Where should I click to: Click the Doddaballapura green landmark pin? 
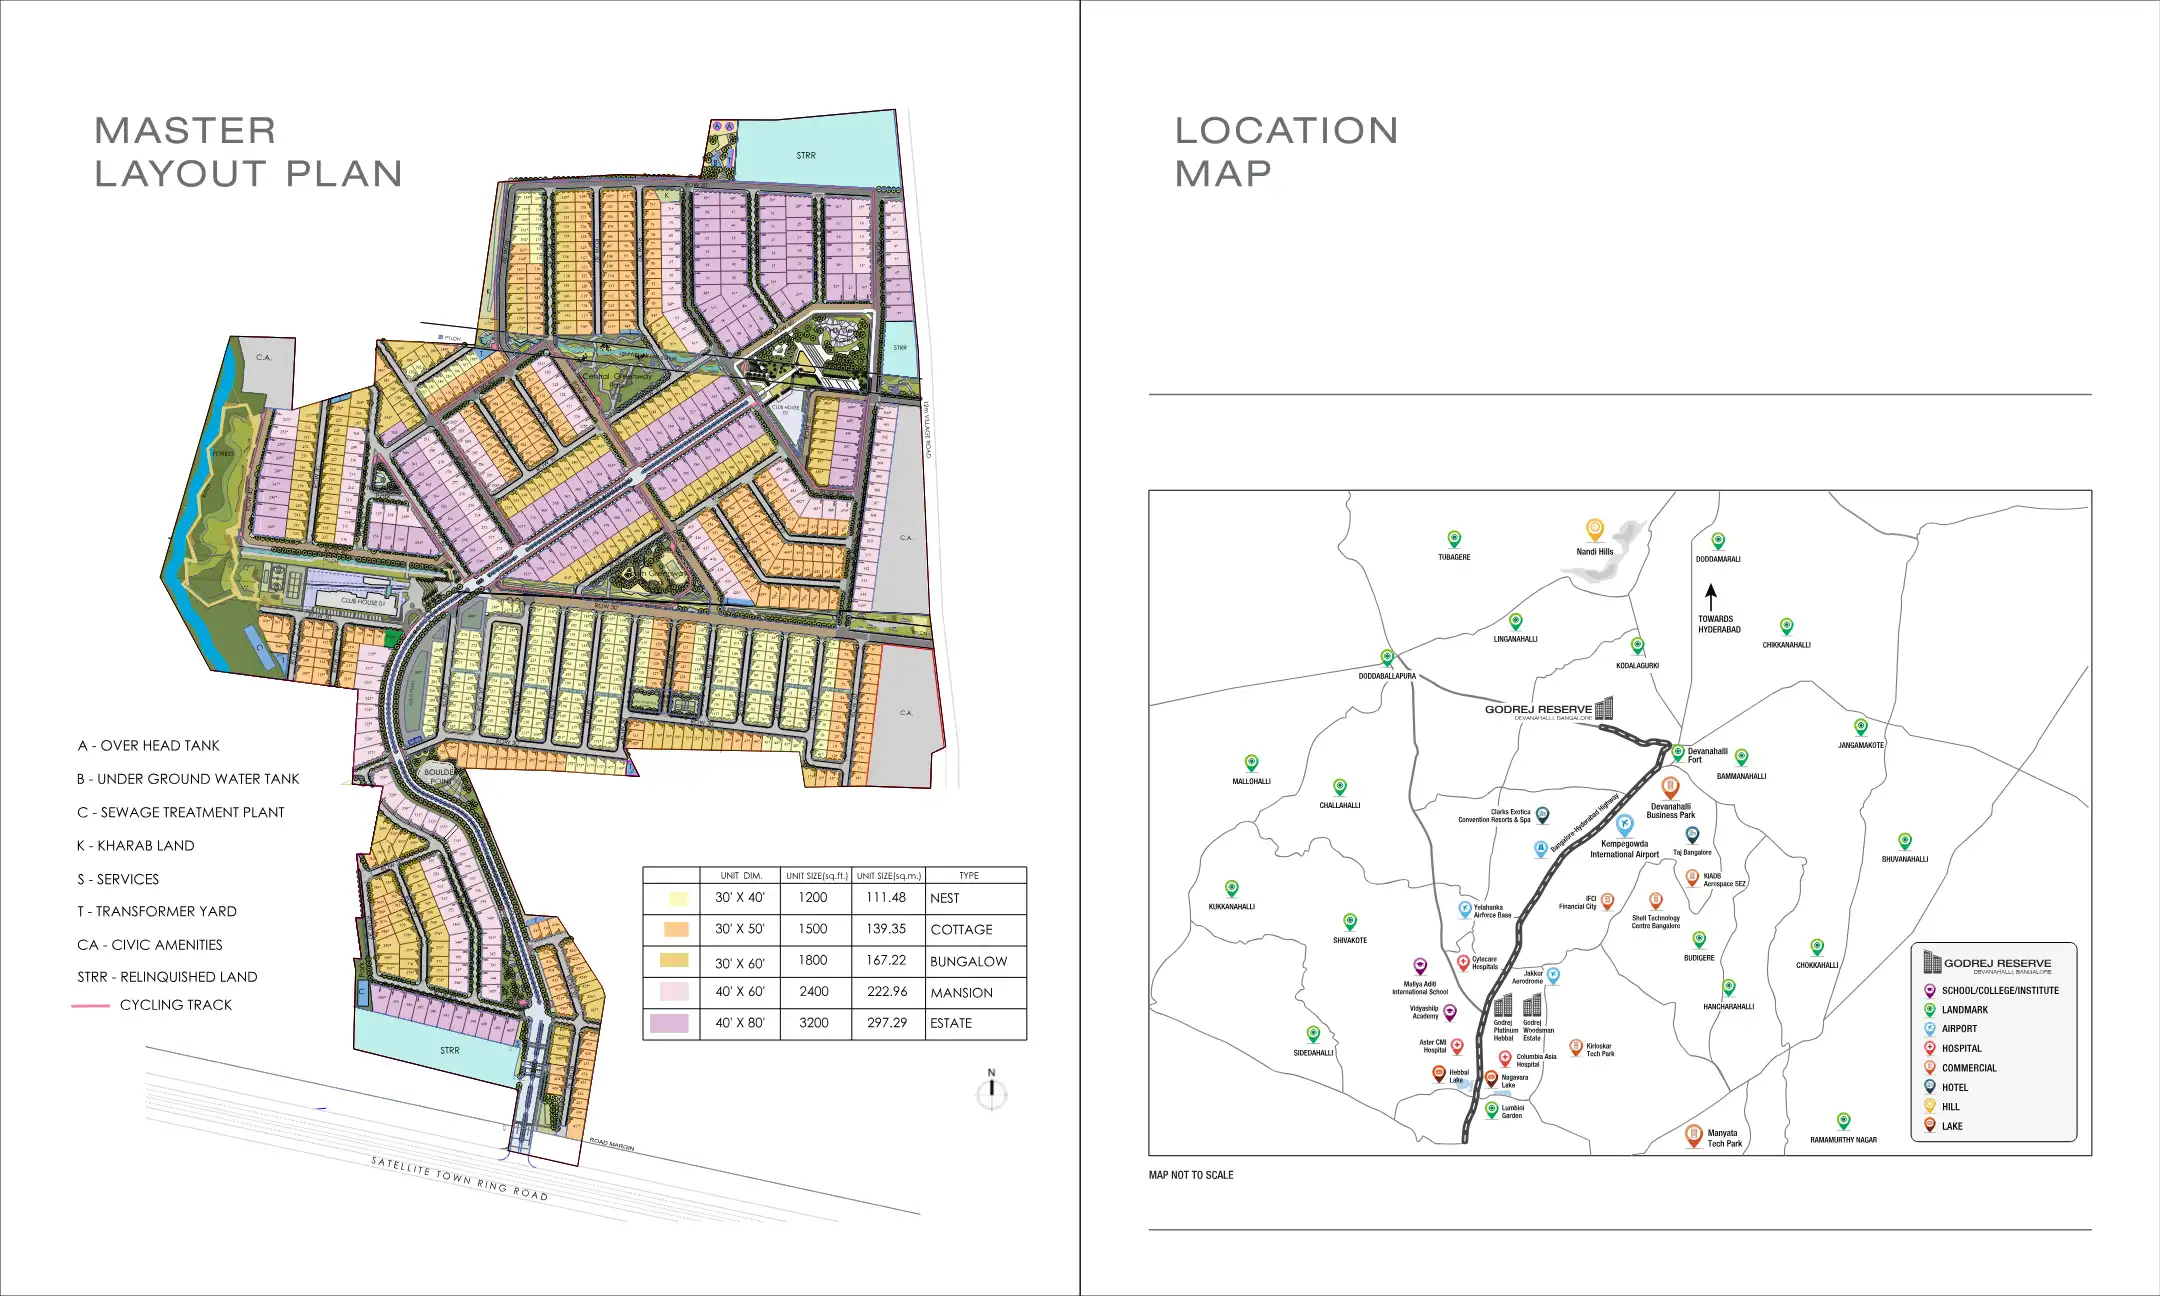pyautogui.click(x=1387, y=658)
